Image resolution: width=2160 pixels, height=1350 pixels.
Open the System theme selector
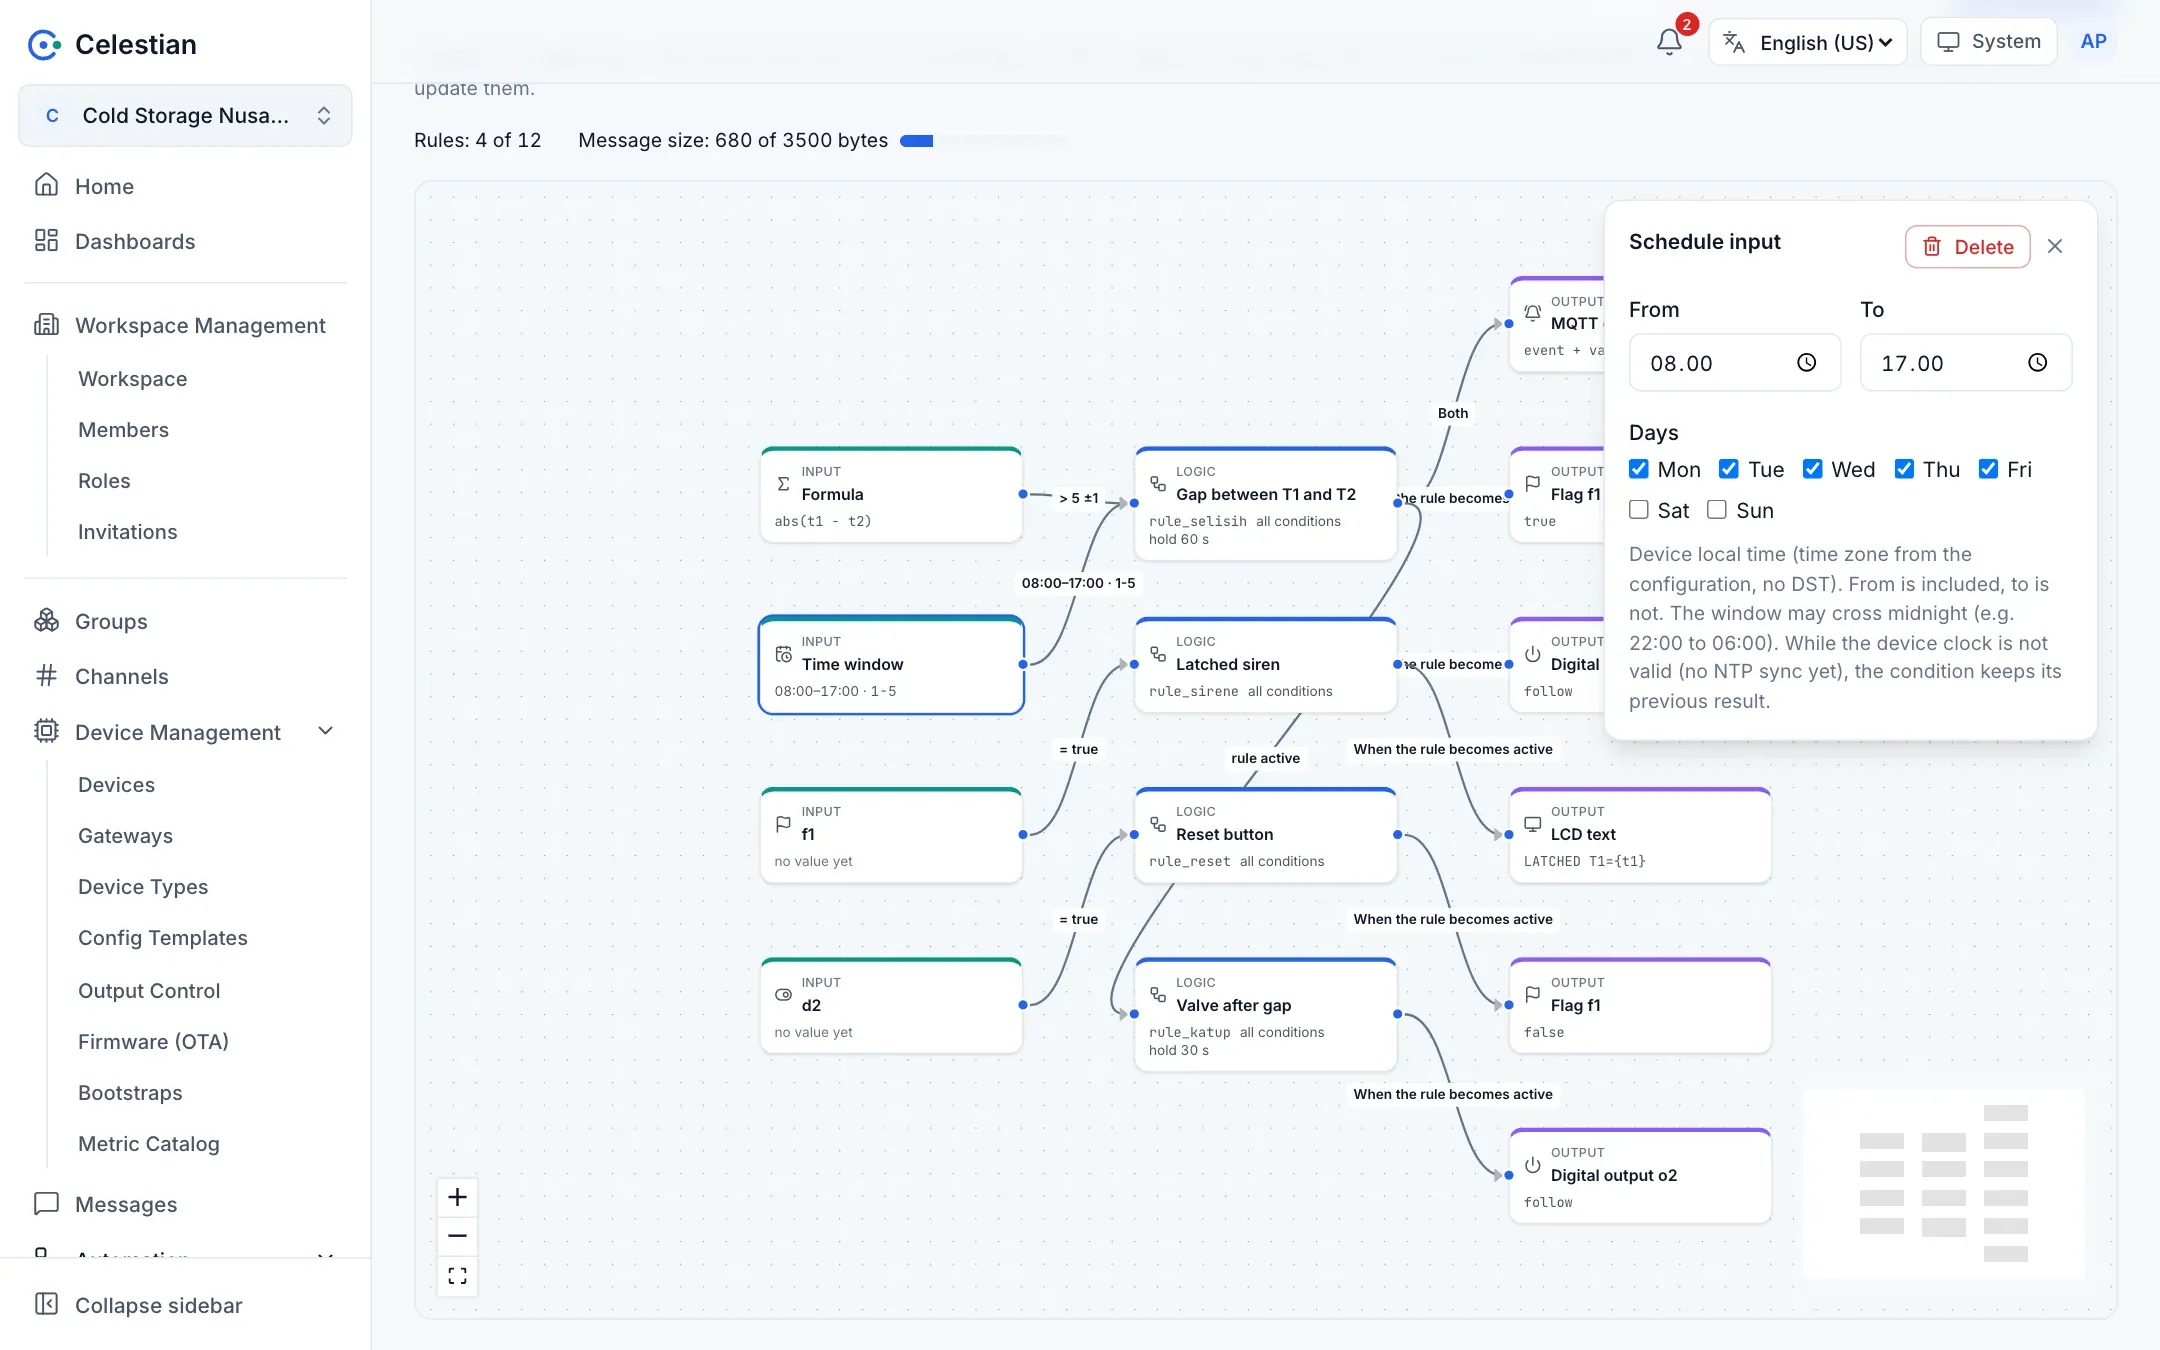click(x=1989, y=42)
